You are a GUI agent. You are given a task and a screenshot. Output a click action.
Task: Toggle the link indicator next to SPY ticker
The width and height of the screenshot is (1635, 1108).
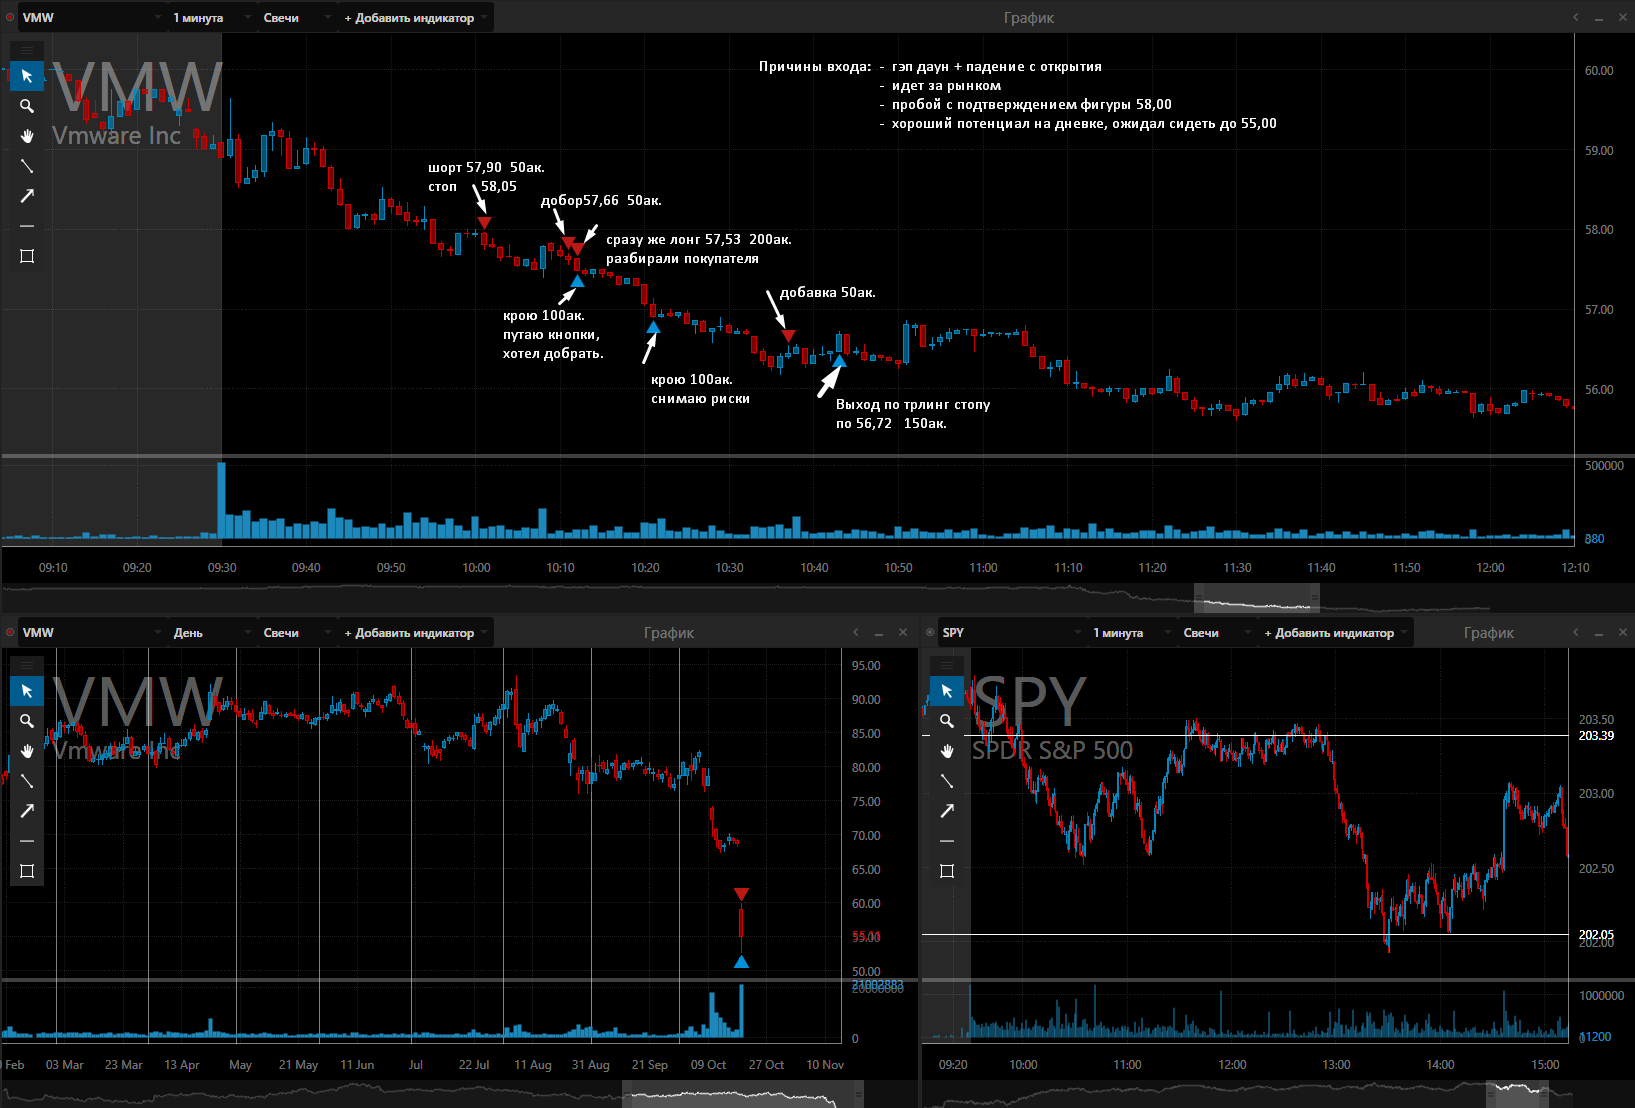coord(930,632)
